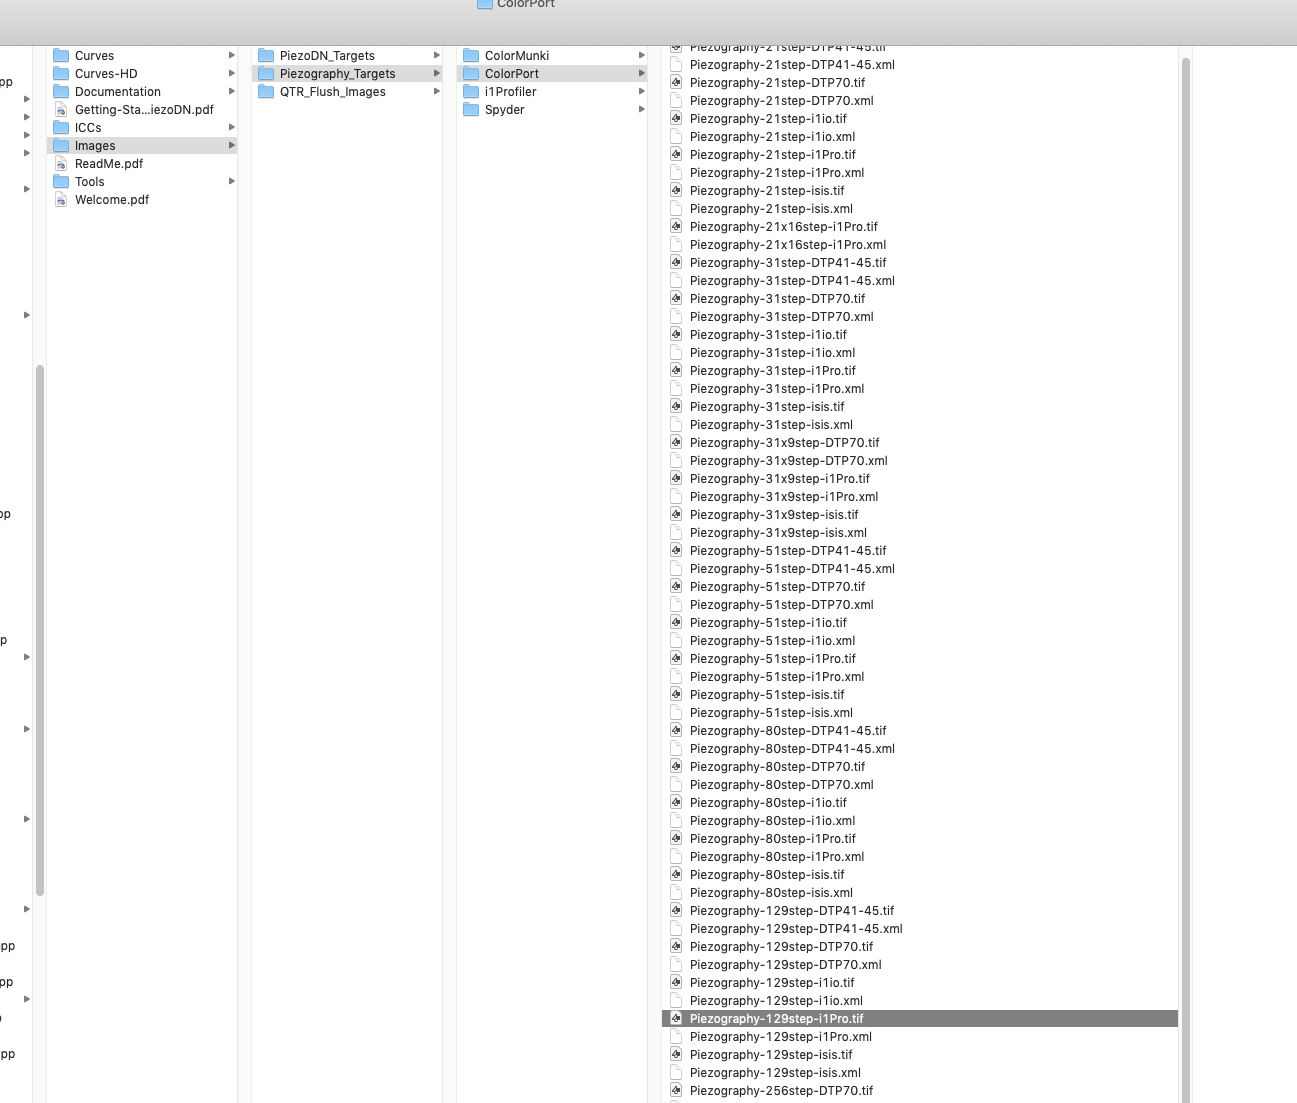
Task: Click the ColorPort folder icon in column
Action: click(471, 74)
